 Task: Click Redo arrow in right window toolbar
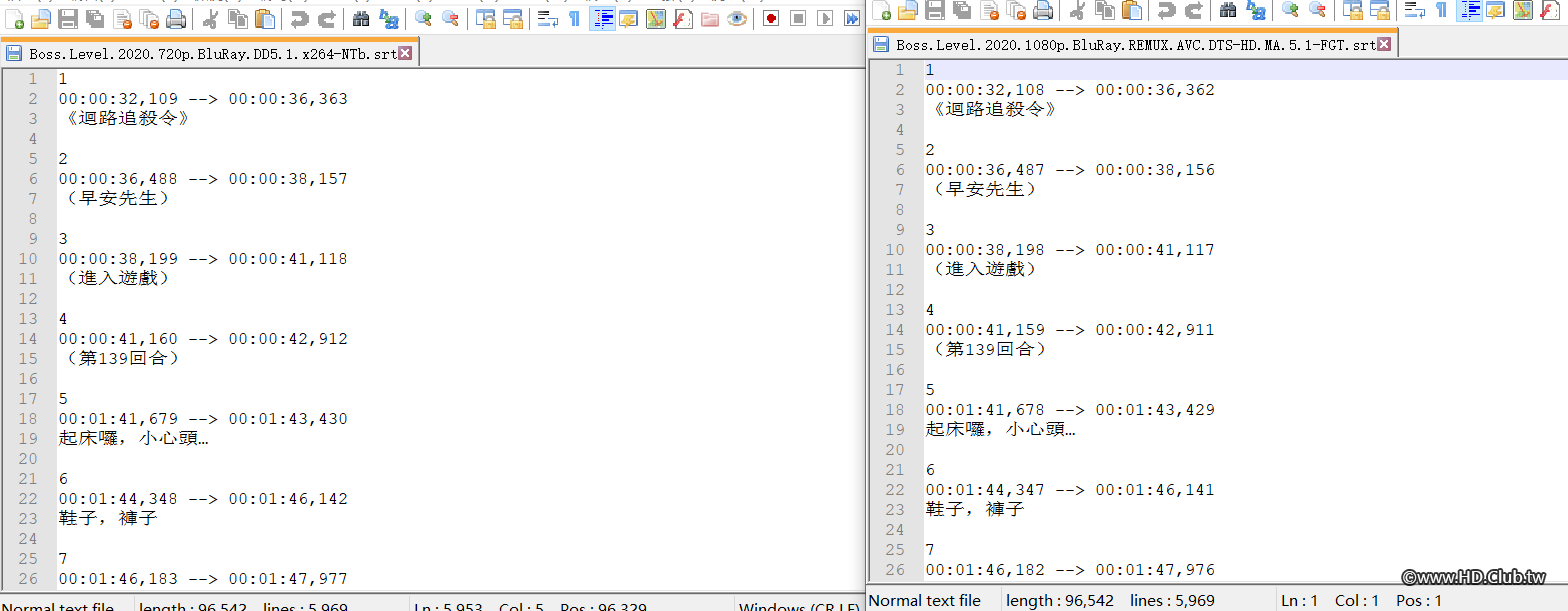coord(1193,11)
